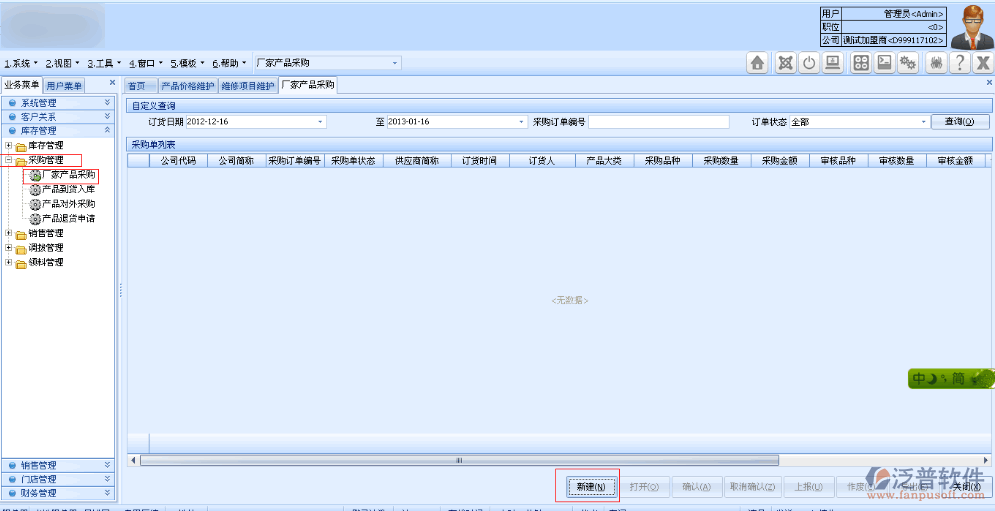The width and height of the screenshot is (995, 511).
Task: Click the laptop download icon
Action: coord(832,63)
